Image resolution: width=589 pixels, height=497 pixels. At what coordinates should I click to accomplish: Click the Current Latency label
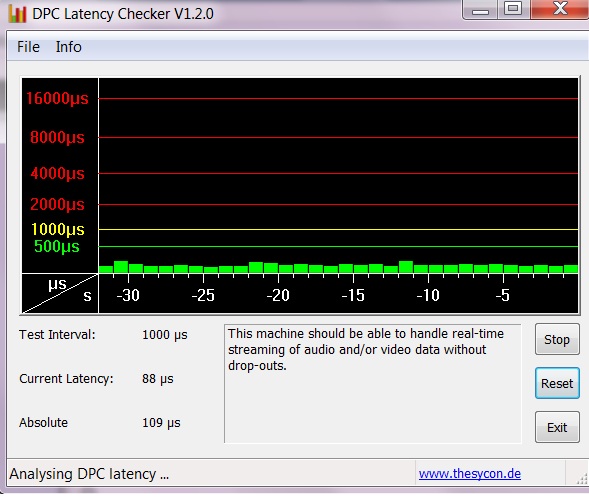coord(66,378)
